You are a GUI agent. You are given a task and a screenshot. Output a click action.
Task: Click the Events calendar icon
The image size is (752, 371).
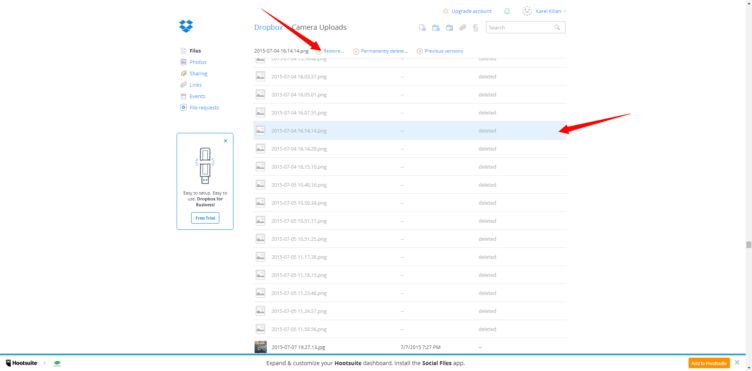(x=183, y=96)
